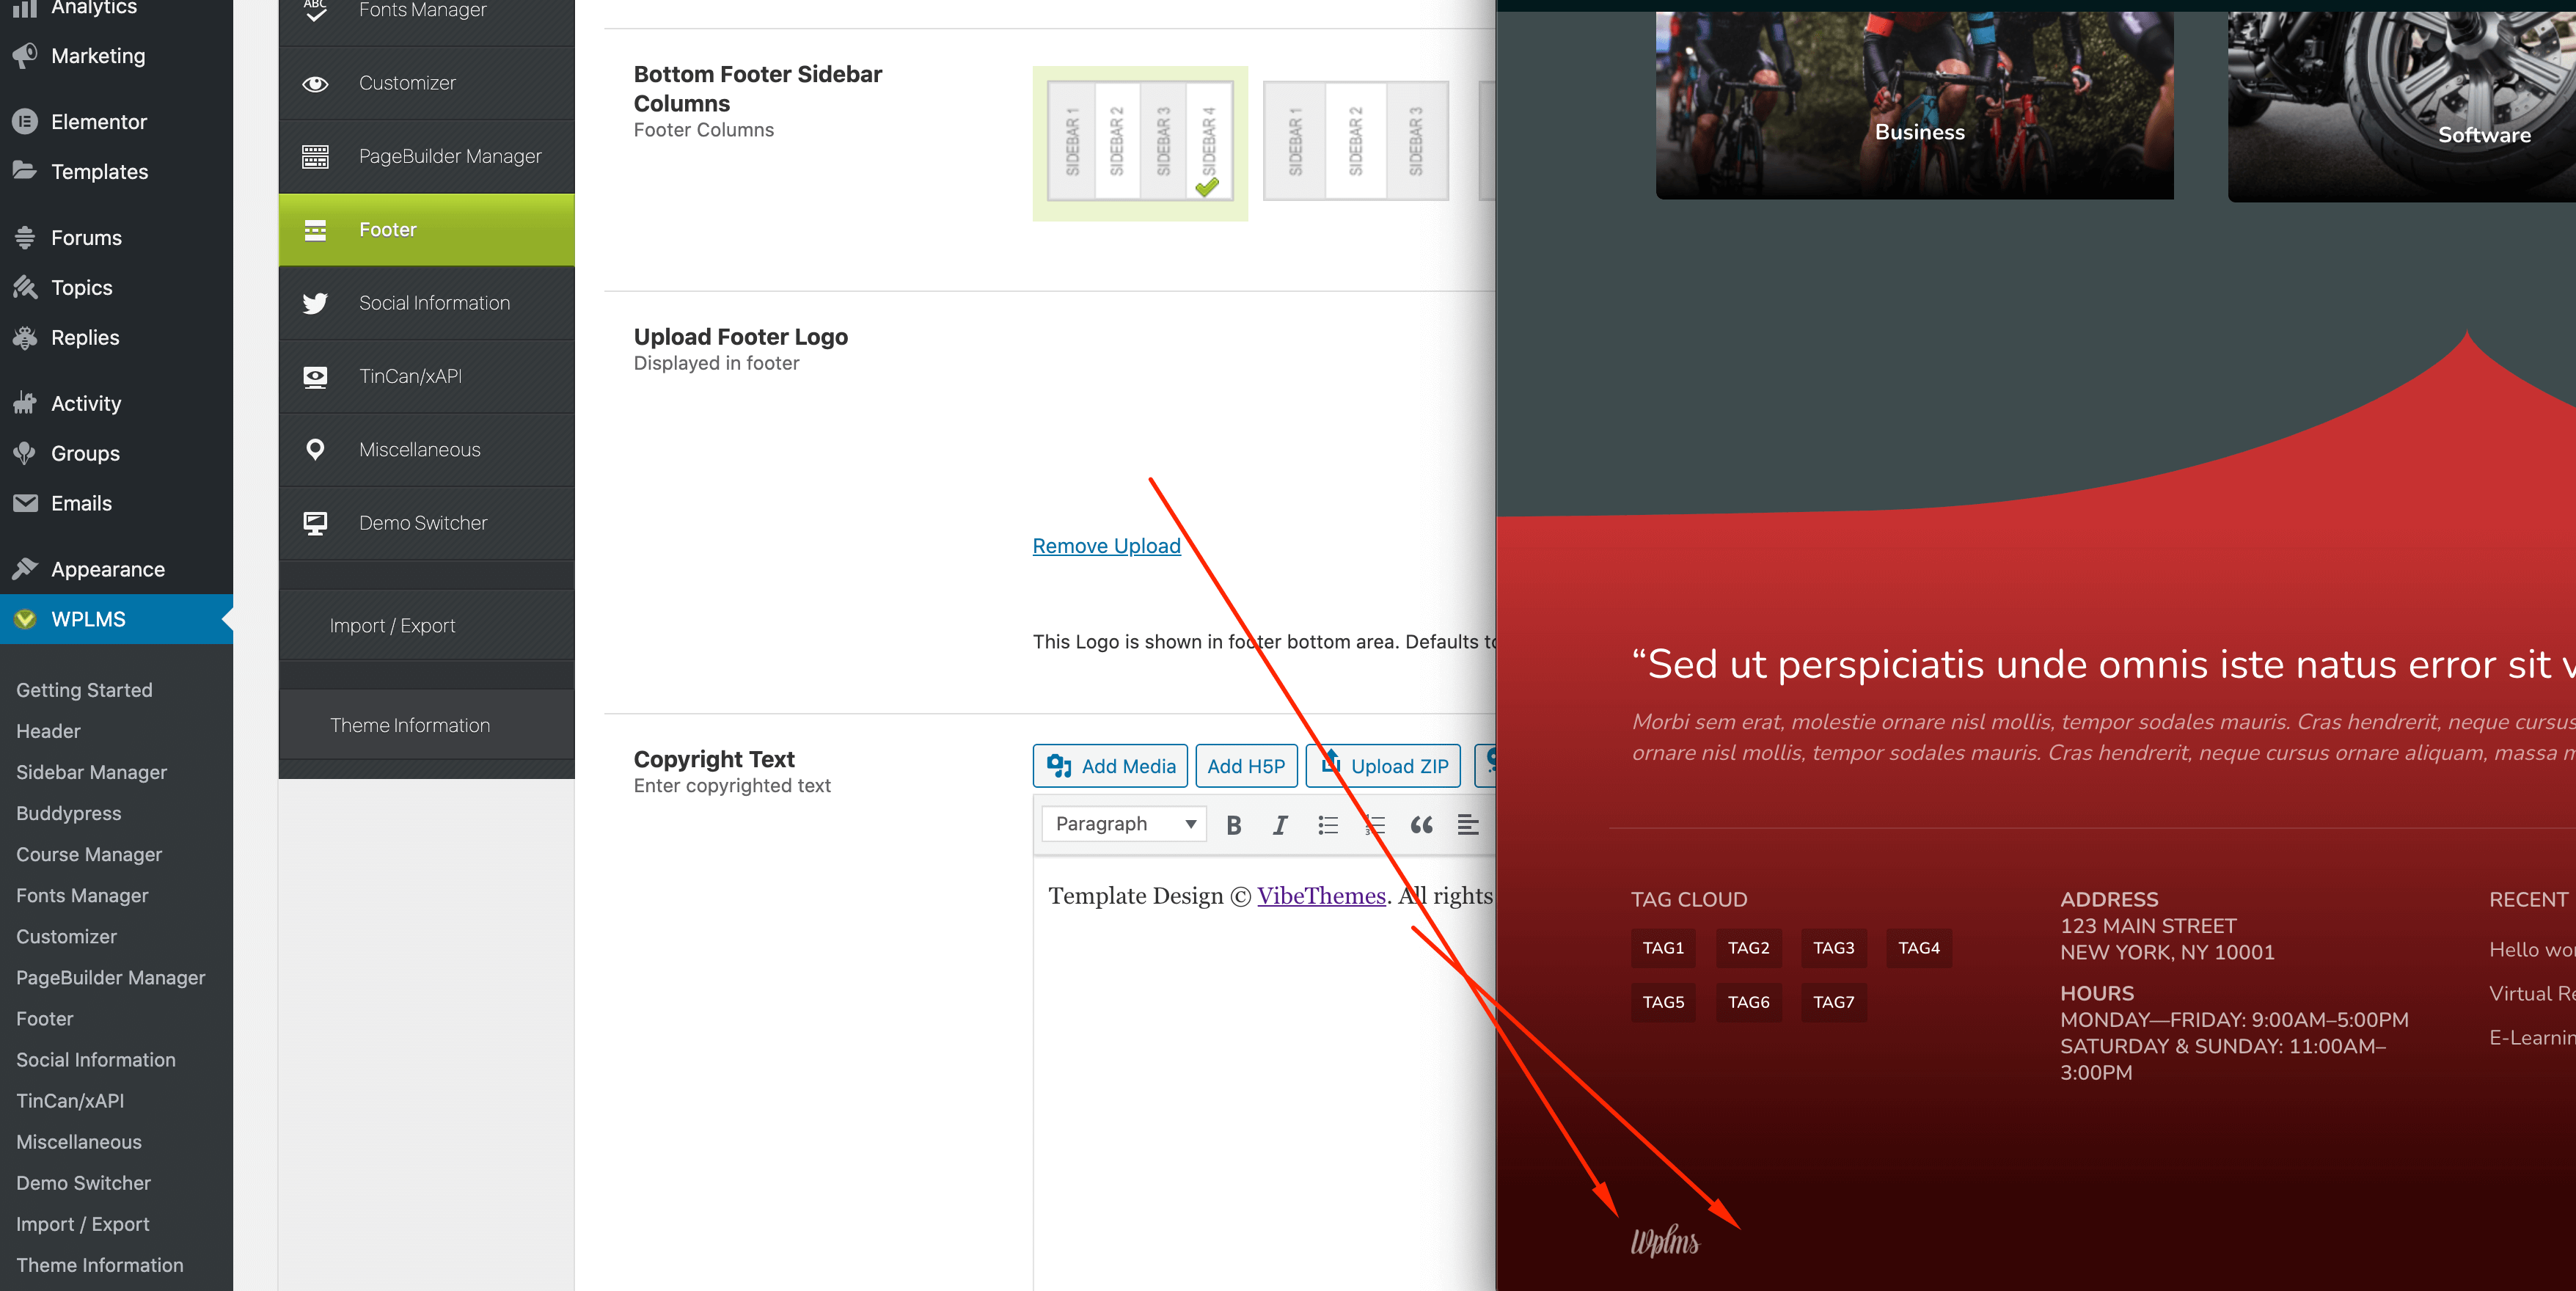Click the TAG1 tag in footer preview
Image resolution: width=2576 pixels, height=1291 pixels.
pyautogui.click(x=1663, y=948)
